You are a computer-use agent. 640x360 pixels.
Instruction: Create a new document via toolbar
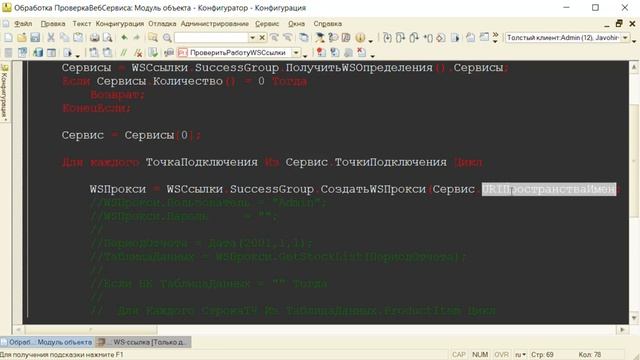point(8,38)
